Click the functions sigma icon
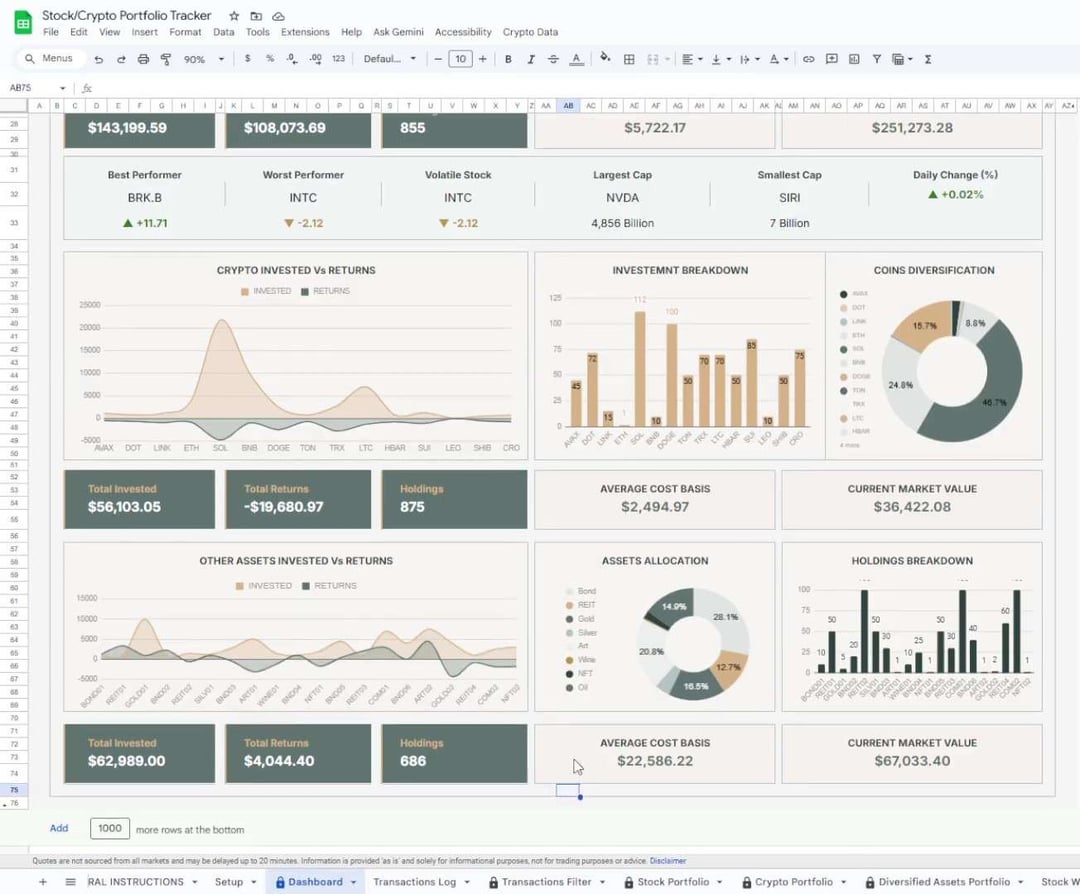1080x894 pixels. 928,59
